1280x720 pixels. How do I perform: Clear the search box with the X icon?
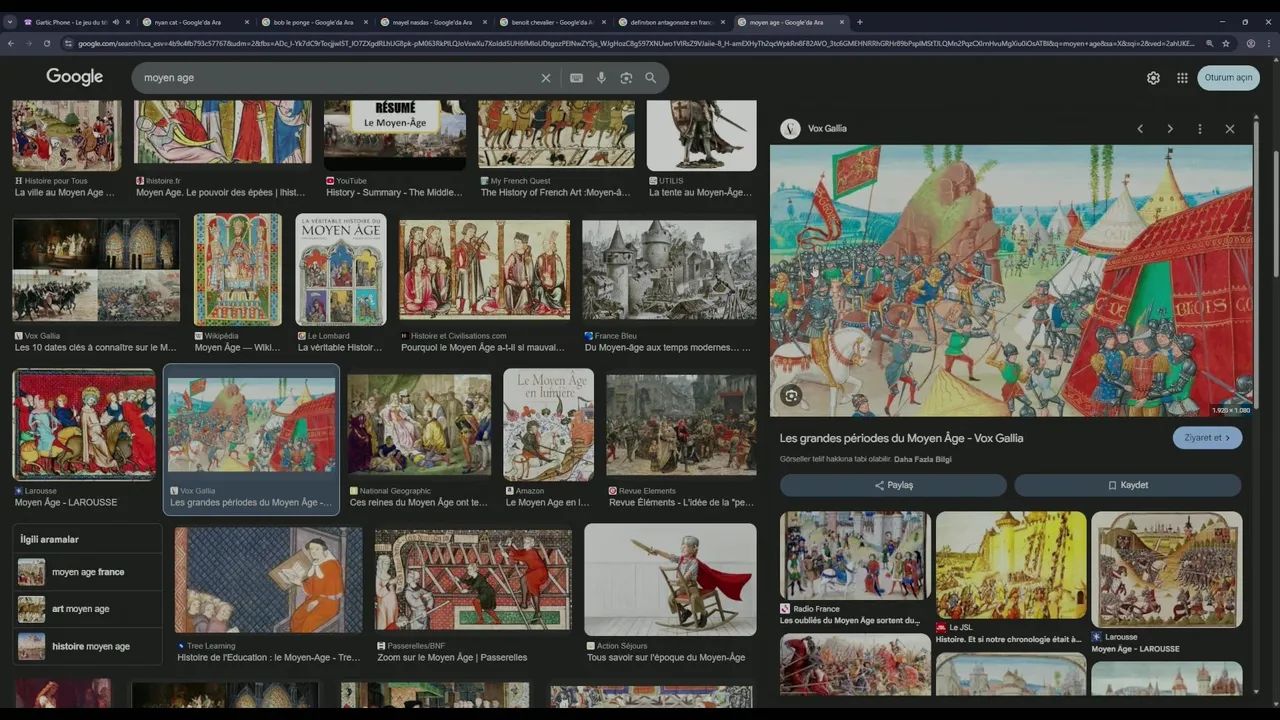click(x=546, y=78)
